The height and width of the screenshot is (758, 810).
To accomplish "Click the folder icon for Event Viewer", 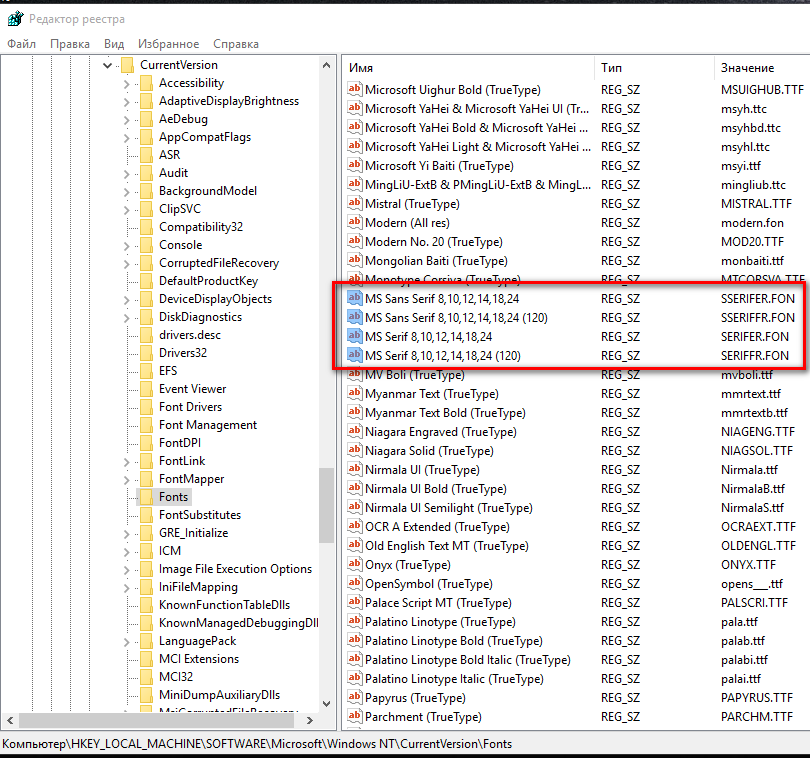I will point(145,389).
